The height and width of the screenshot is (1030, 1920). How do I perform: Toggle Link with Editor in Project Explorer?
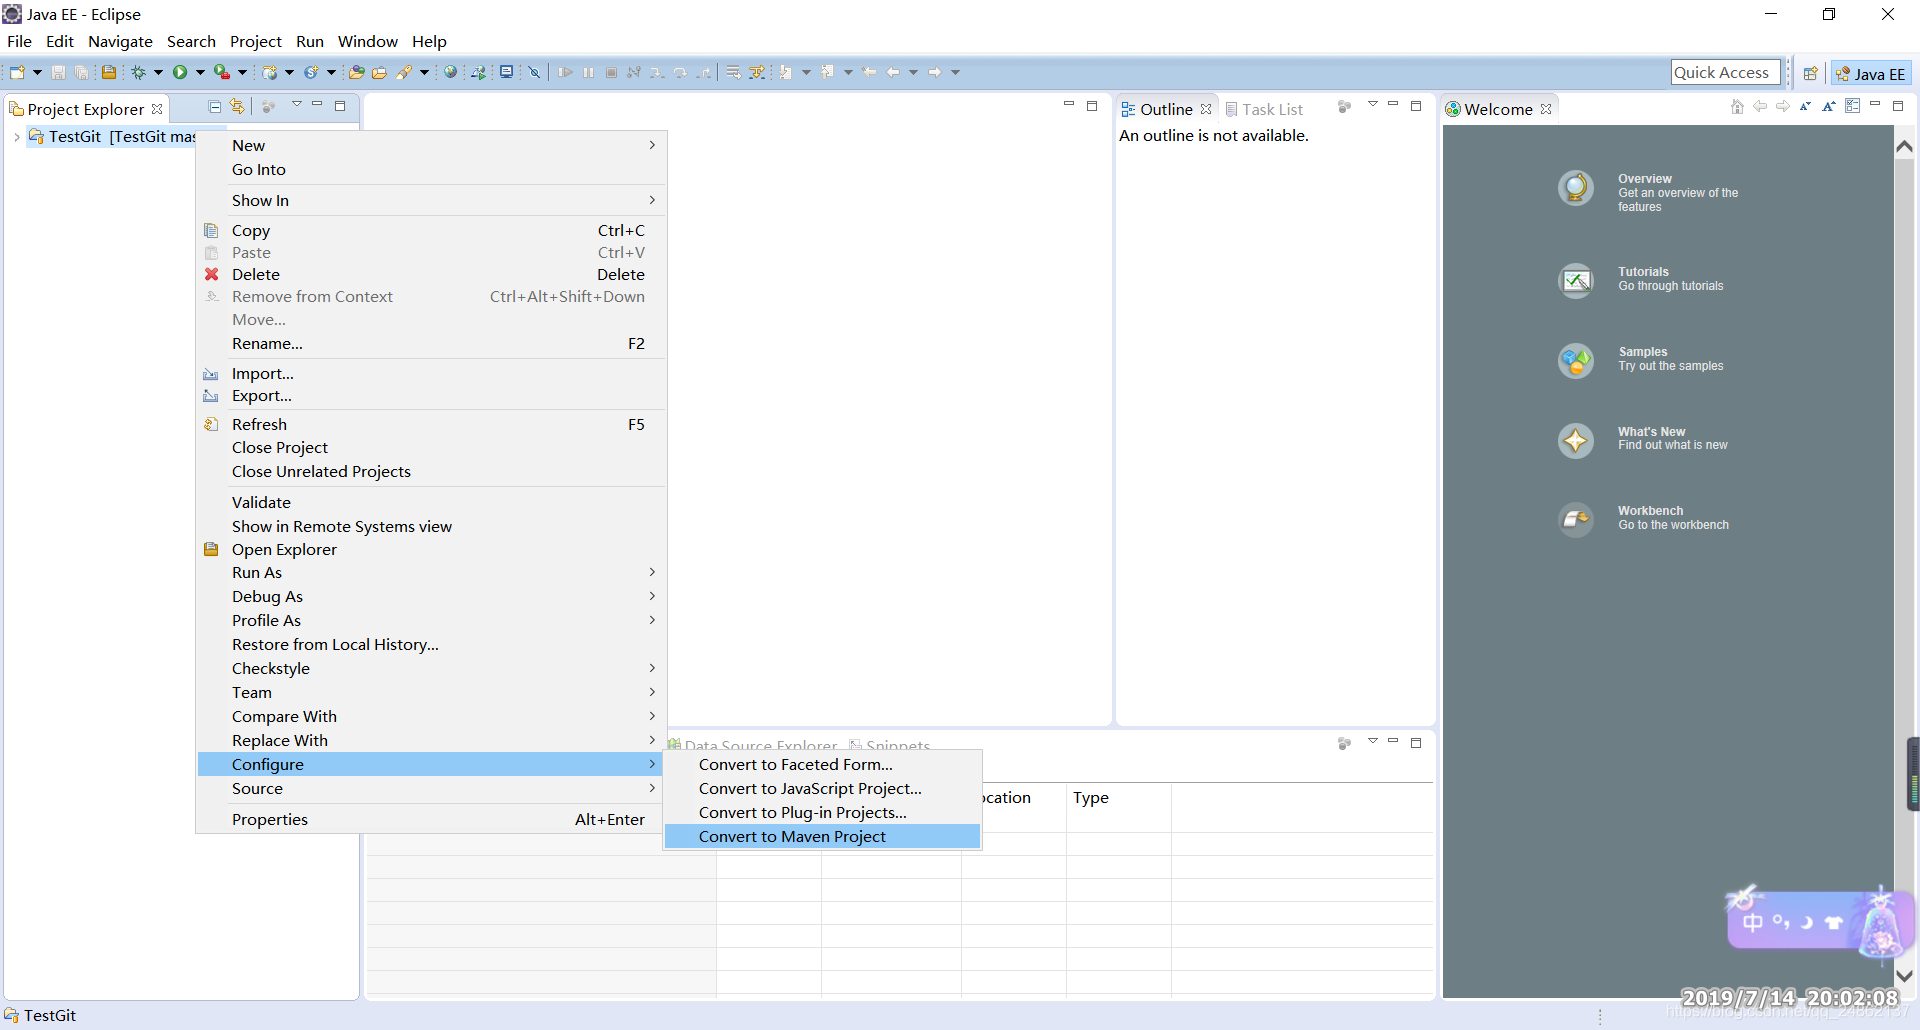(x=237, y=106)
